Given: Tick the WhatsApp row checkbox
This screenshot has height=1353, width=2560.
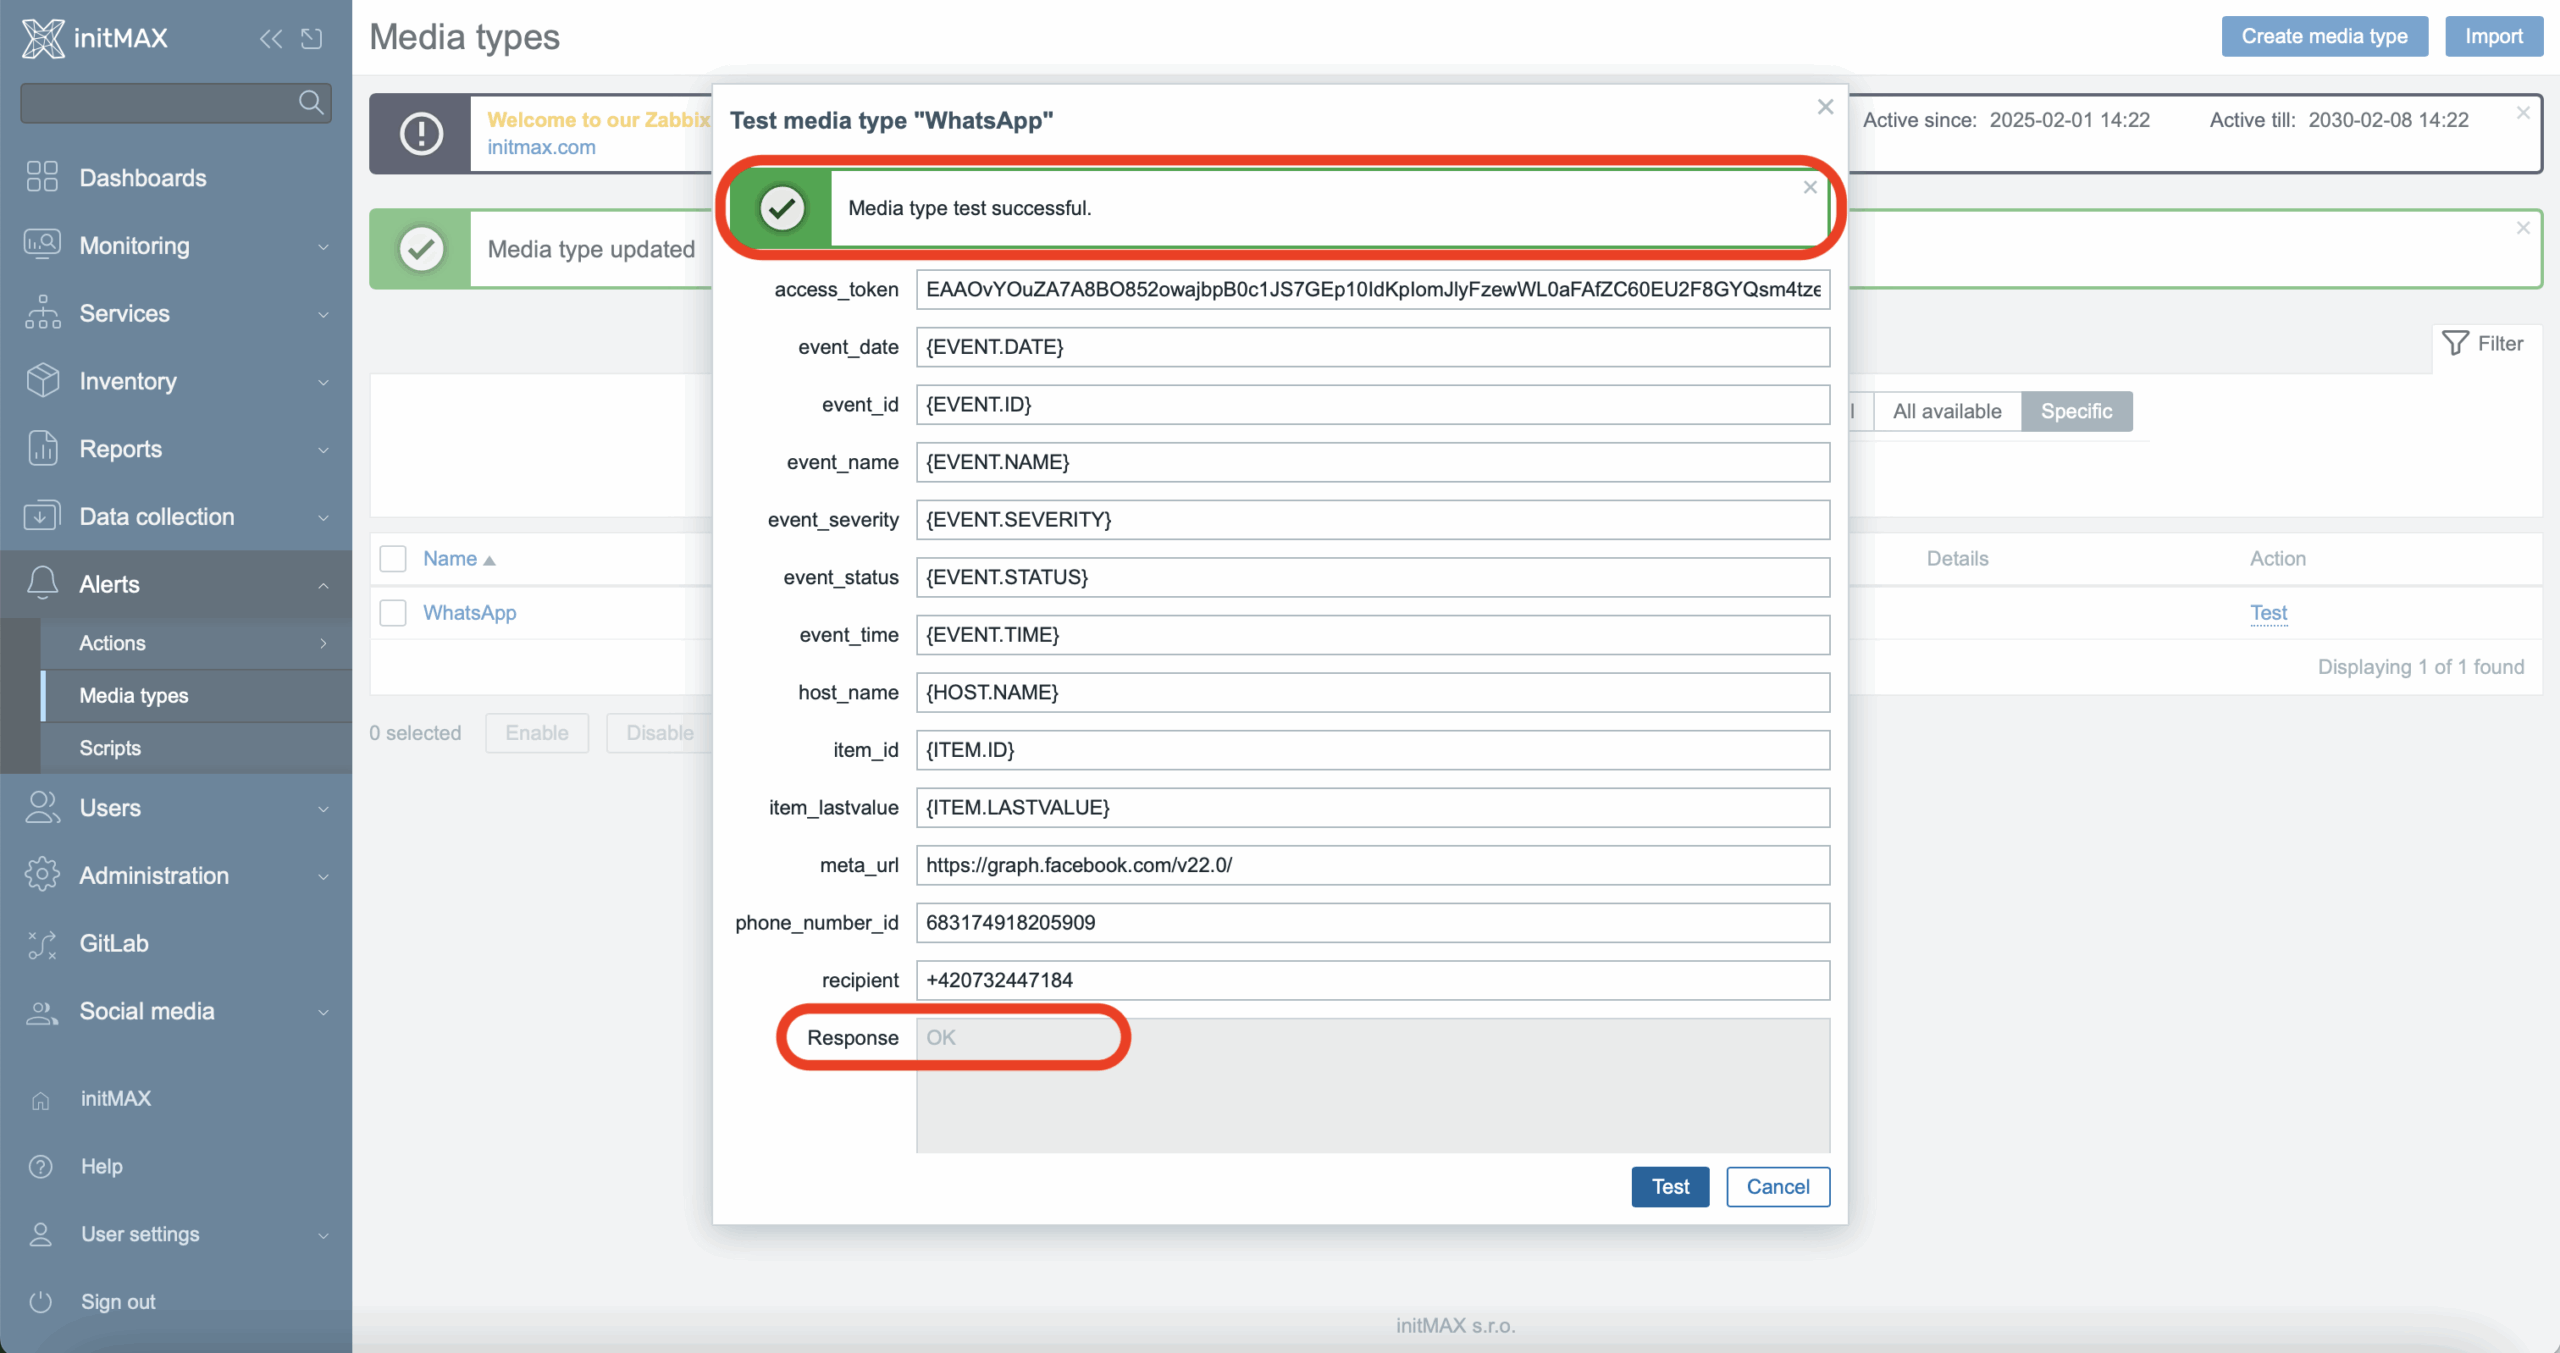Looking at the screenshot, I should pos(393,612).
